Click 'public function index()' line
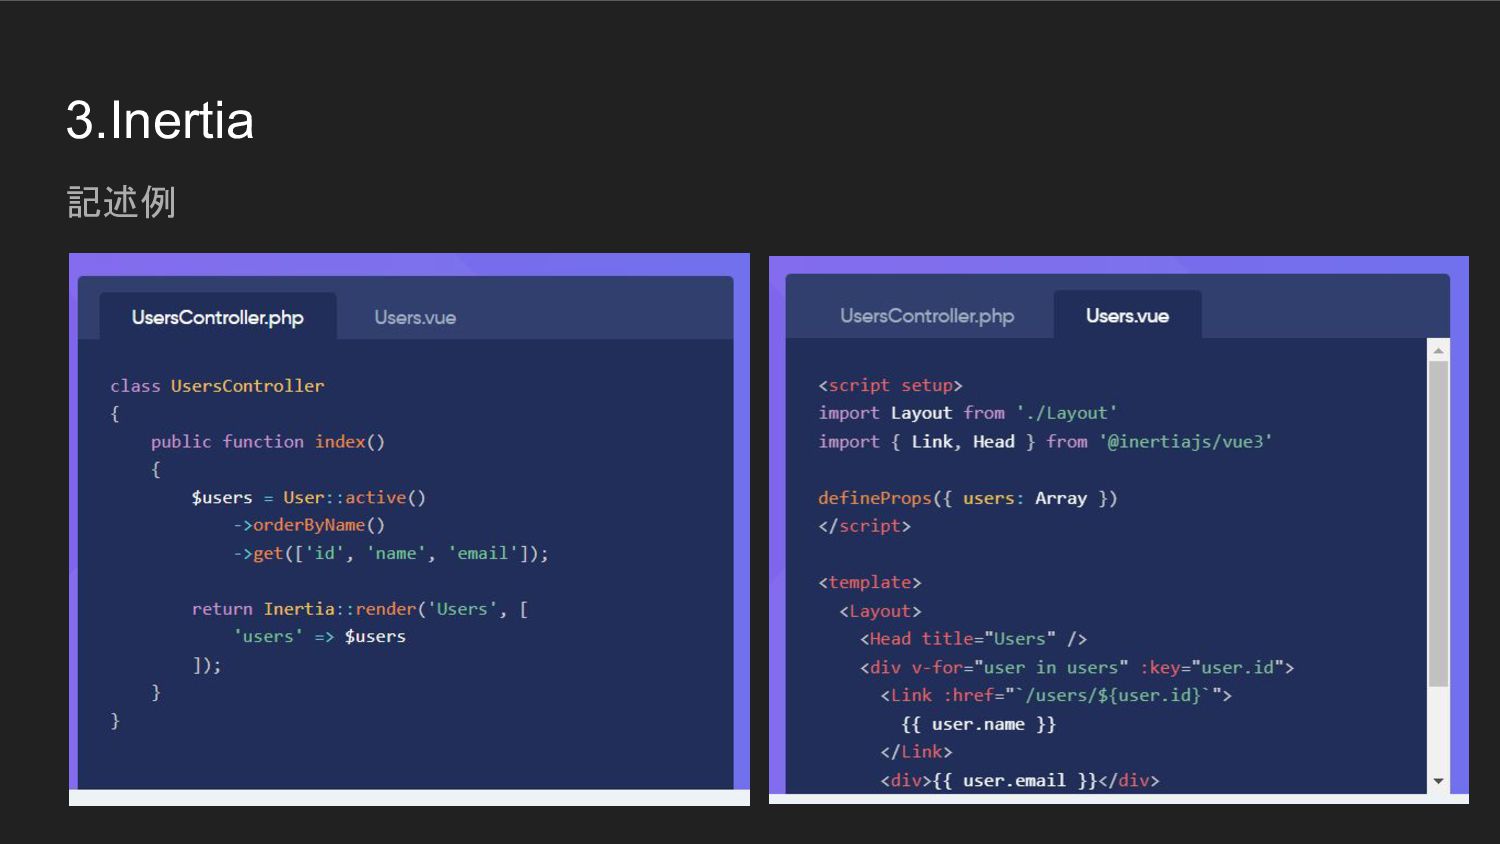Viewport: 1500px width, 844px height. pos(268,442)
